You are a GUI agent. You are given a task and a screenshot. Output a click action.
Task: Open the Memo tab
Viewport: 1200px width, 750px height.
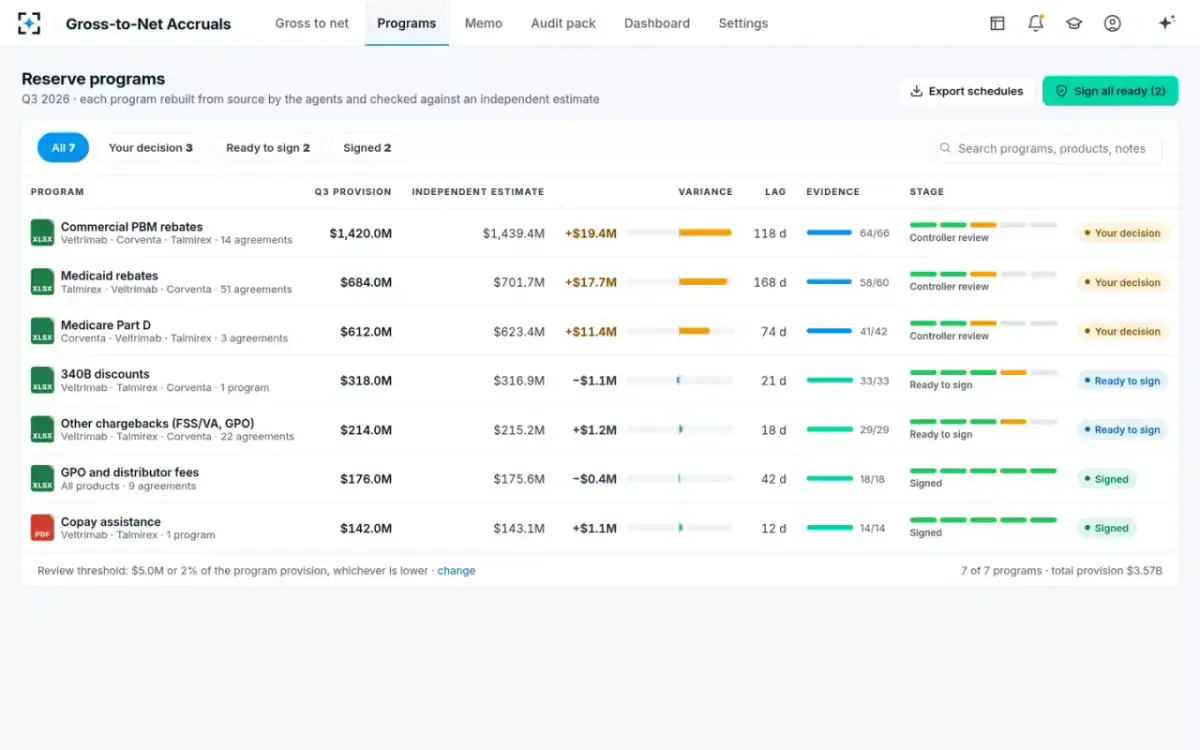pyautogui.click(x=483, y=23)
